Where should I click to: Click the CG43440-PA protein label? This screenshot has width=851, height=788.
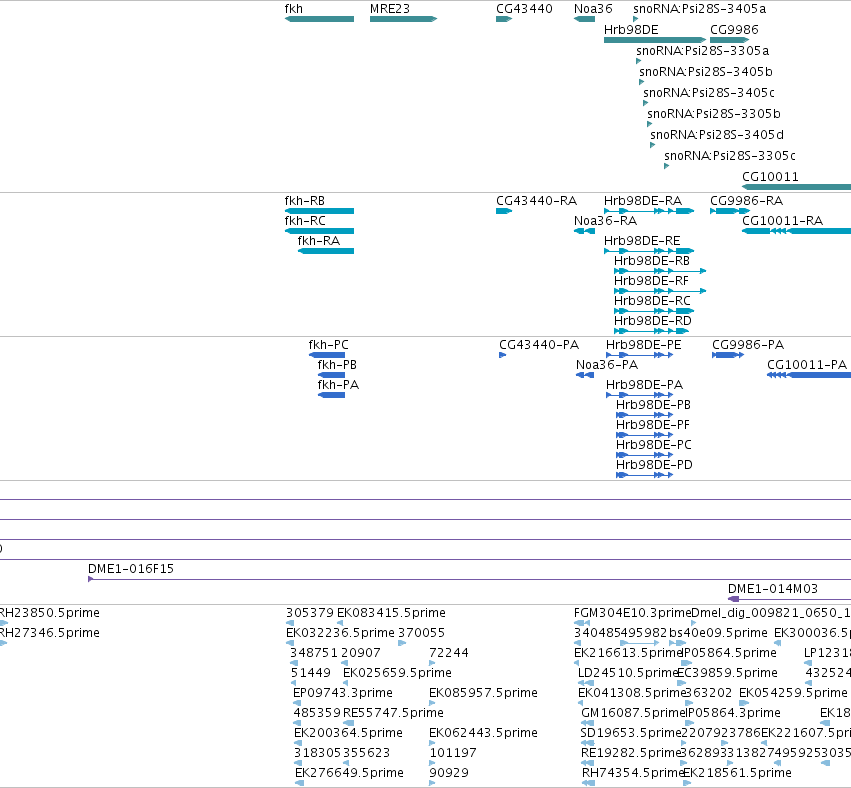539,345
